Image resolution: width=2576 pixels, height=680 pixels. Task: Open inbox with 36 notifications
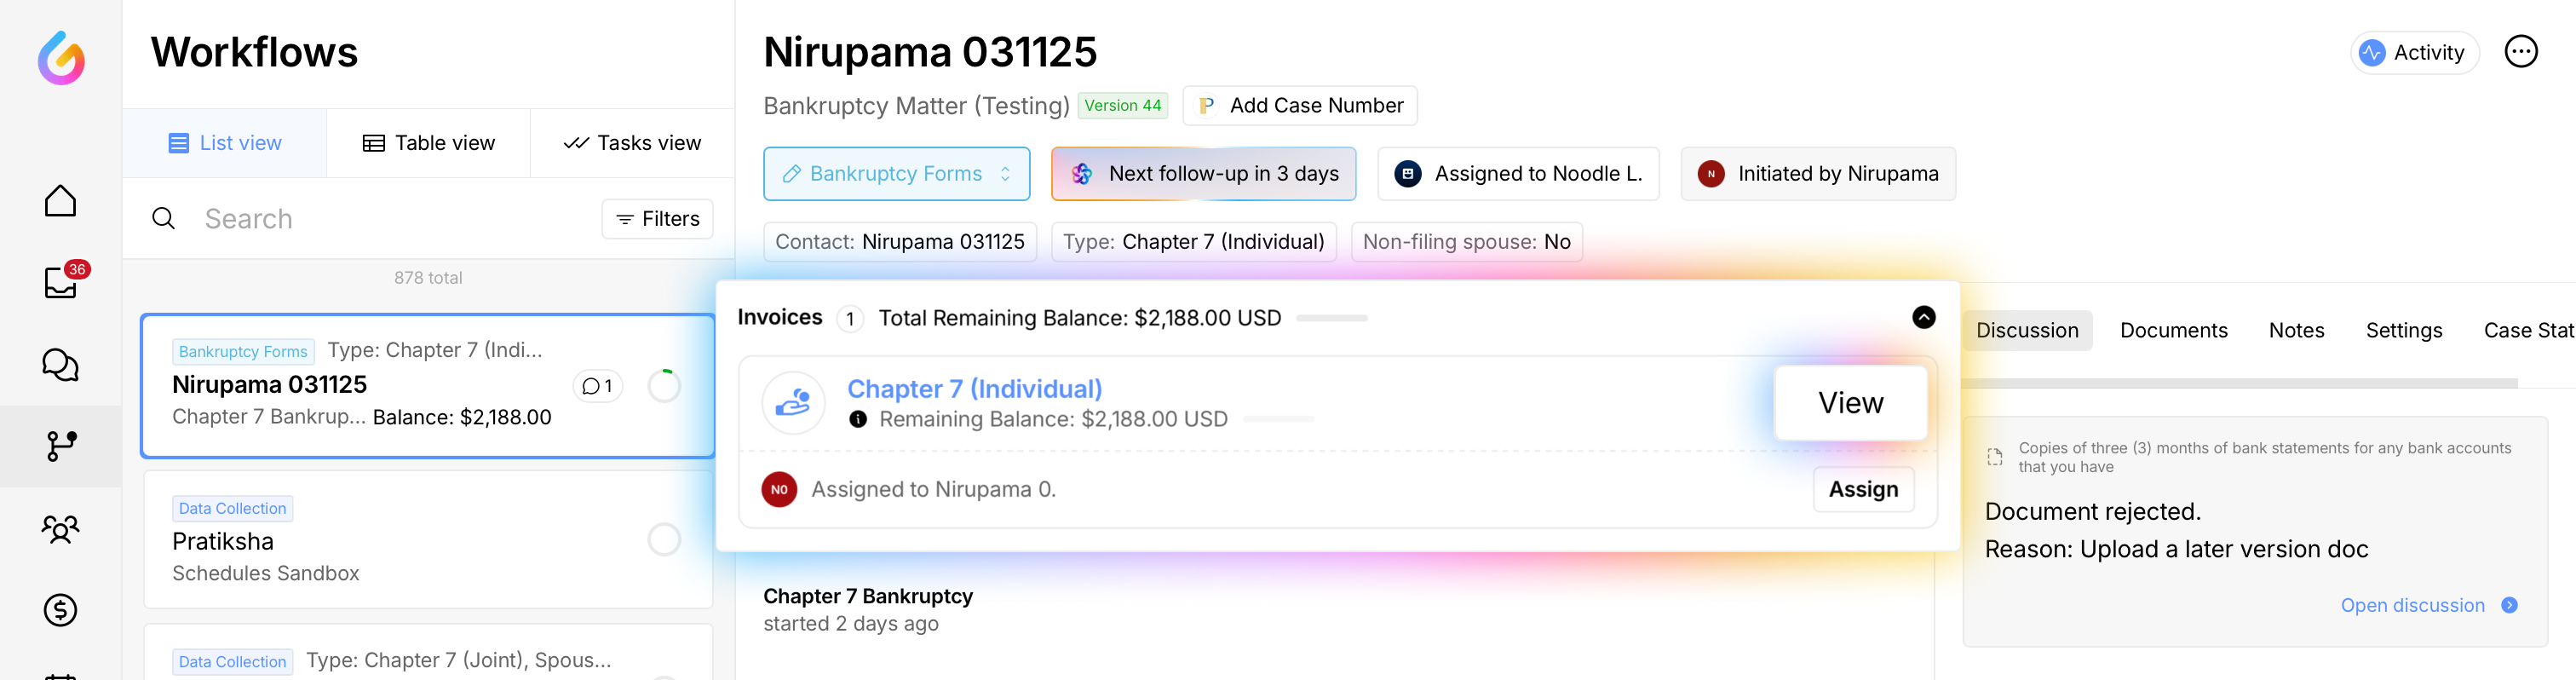[60, 283]
